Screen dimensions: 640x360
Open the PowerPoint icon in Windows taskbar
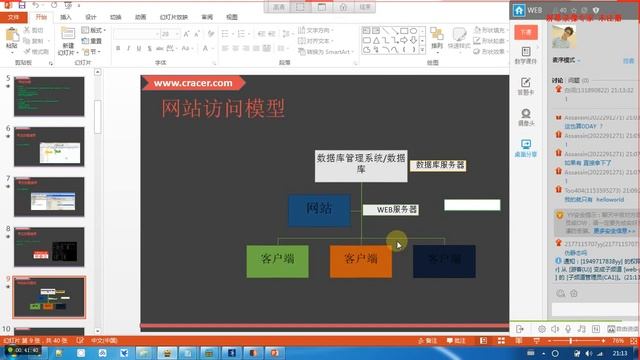coord(274,353)
